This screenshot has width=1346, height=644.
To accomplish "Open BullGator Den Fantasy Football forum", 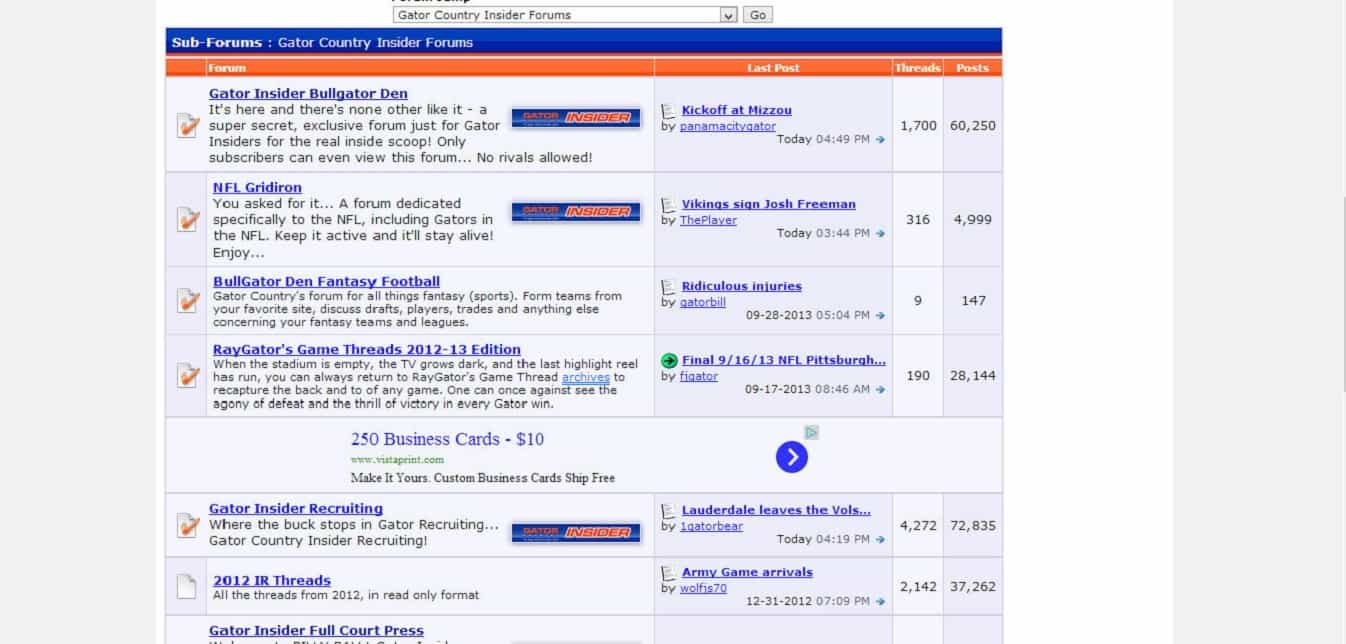I will coord(326,282).
